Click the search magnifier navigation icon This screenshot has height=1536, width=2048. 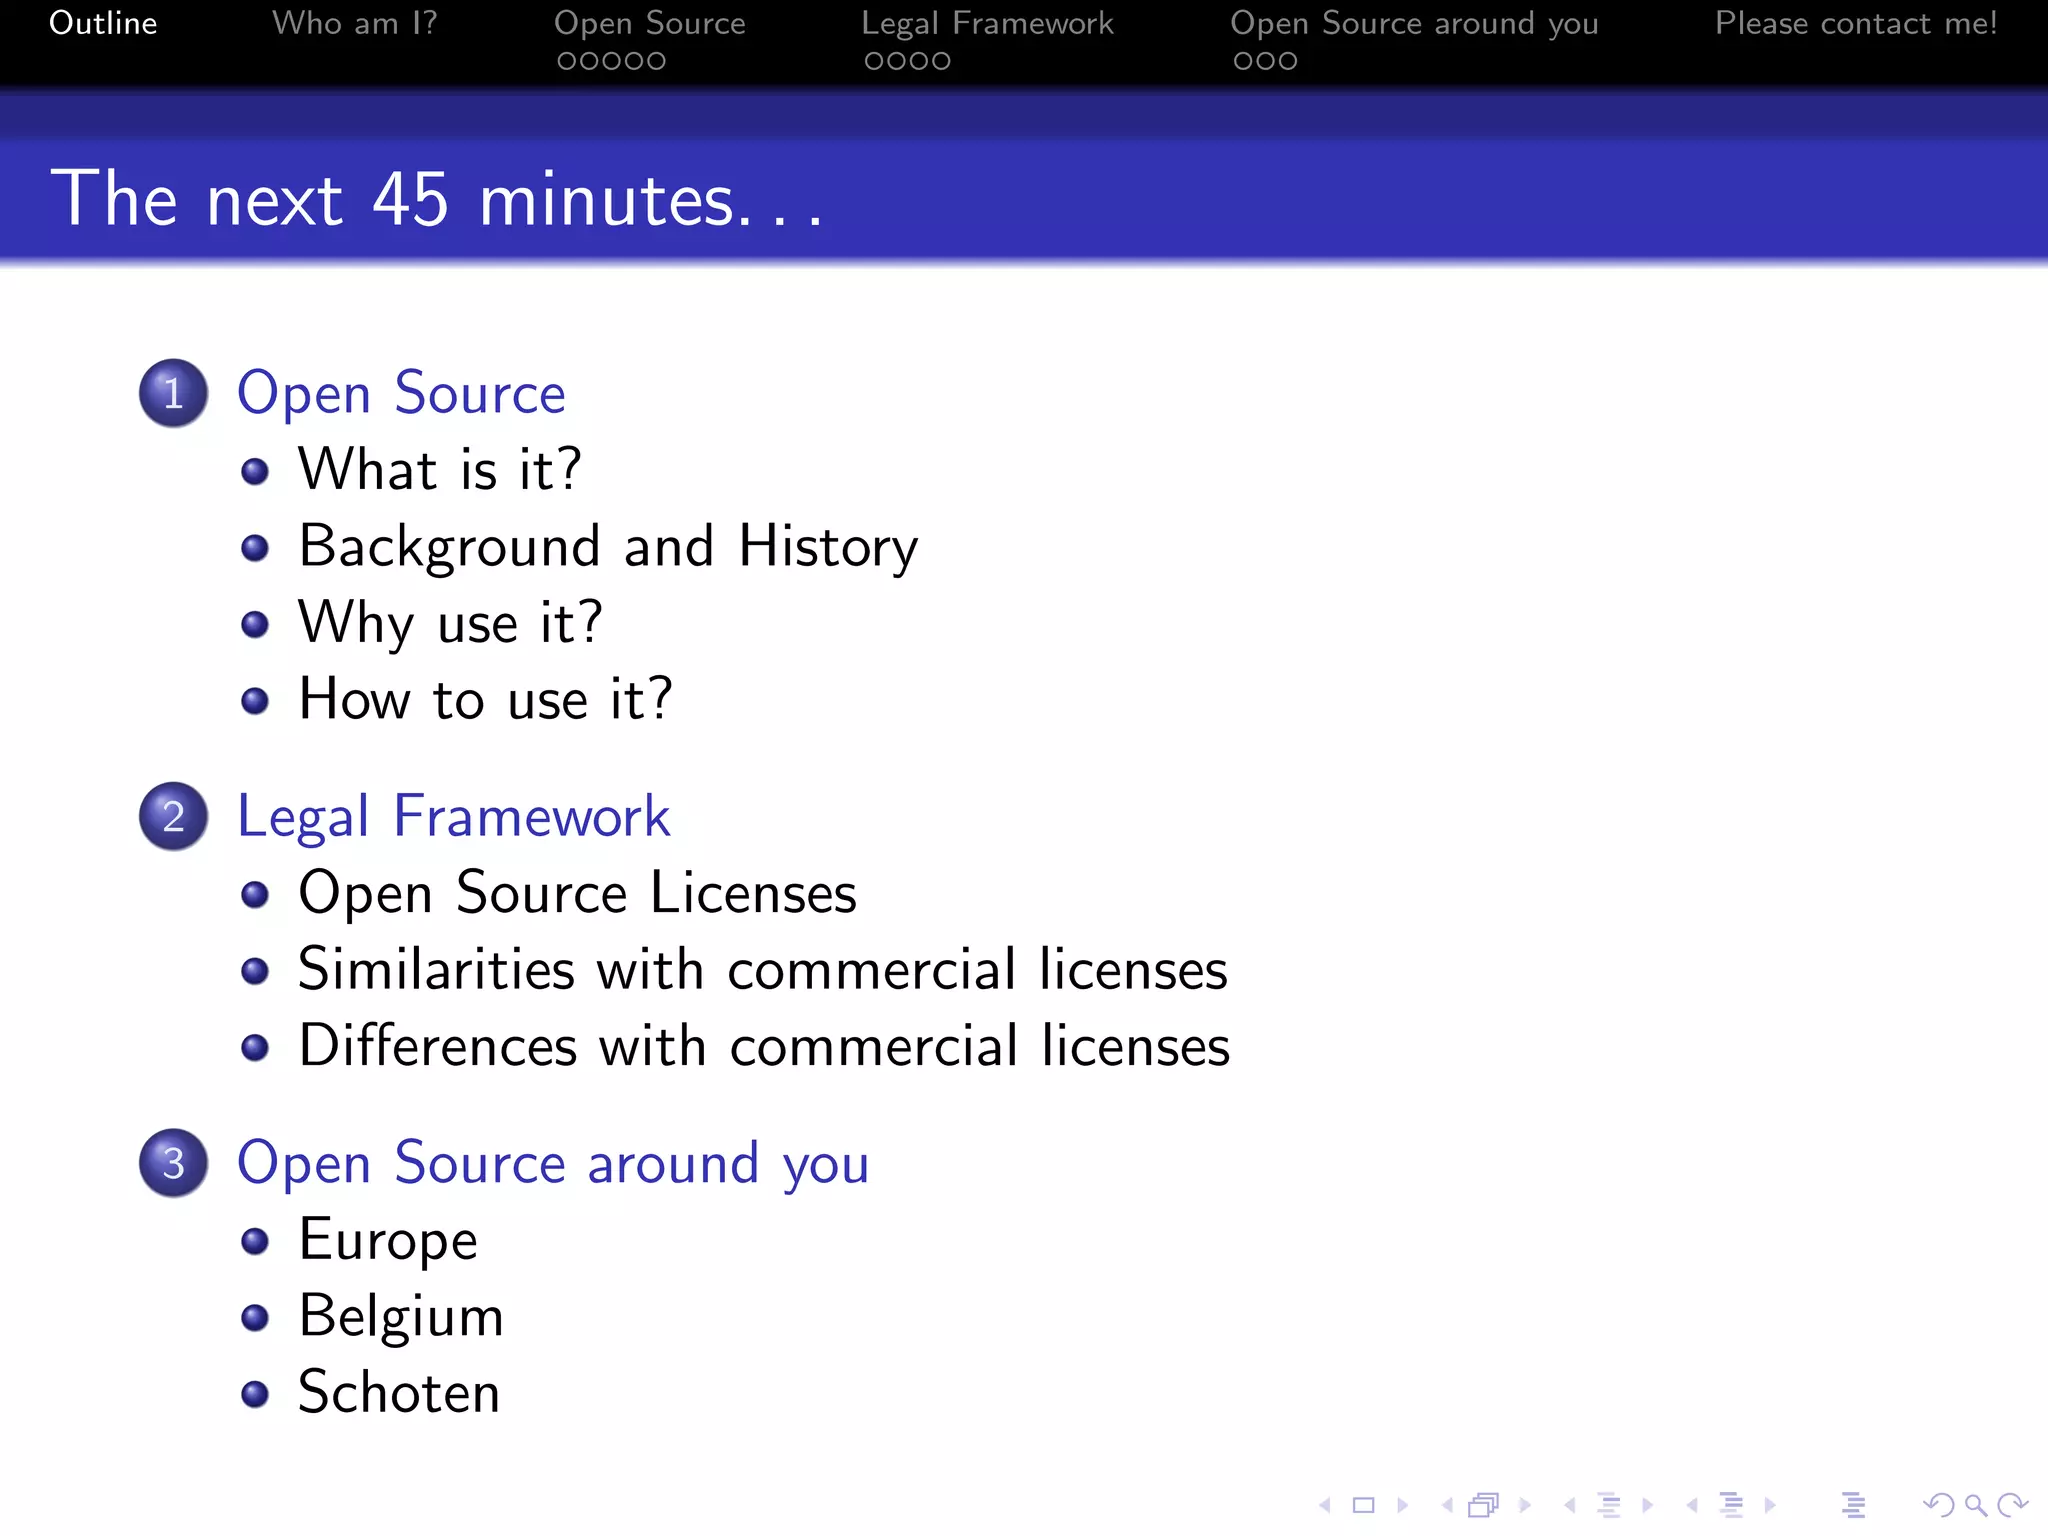coord(1975,1505)
